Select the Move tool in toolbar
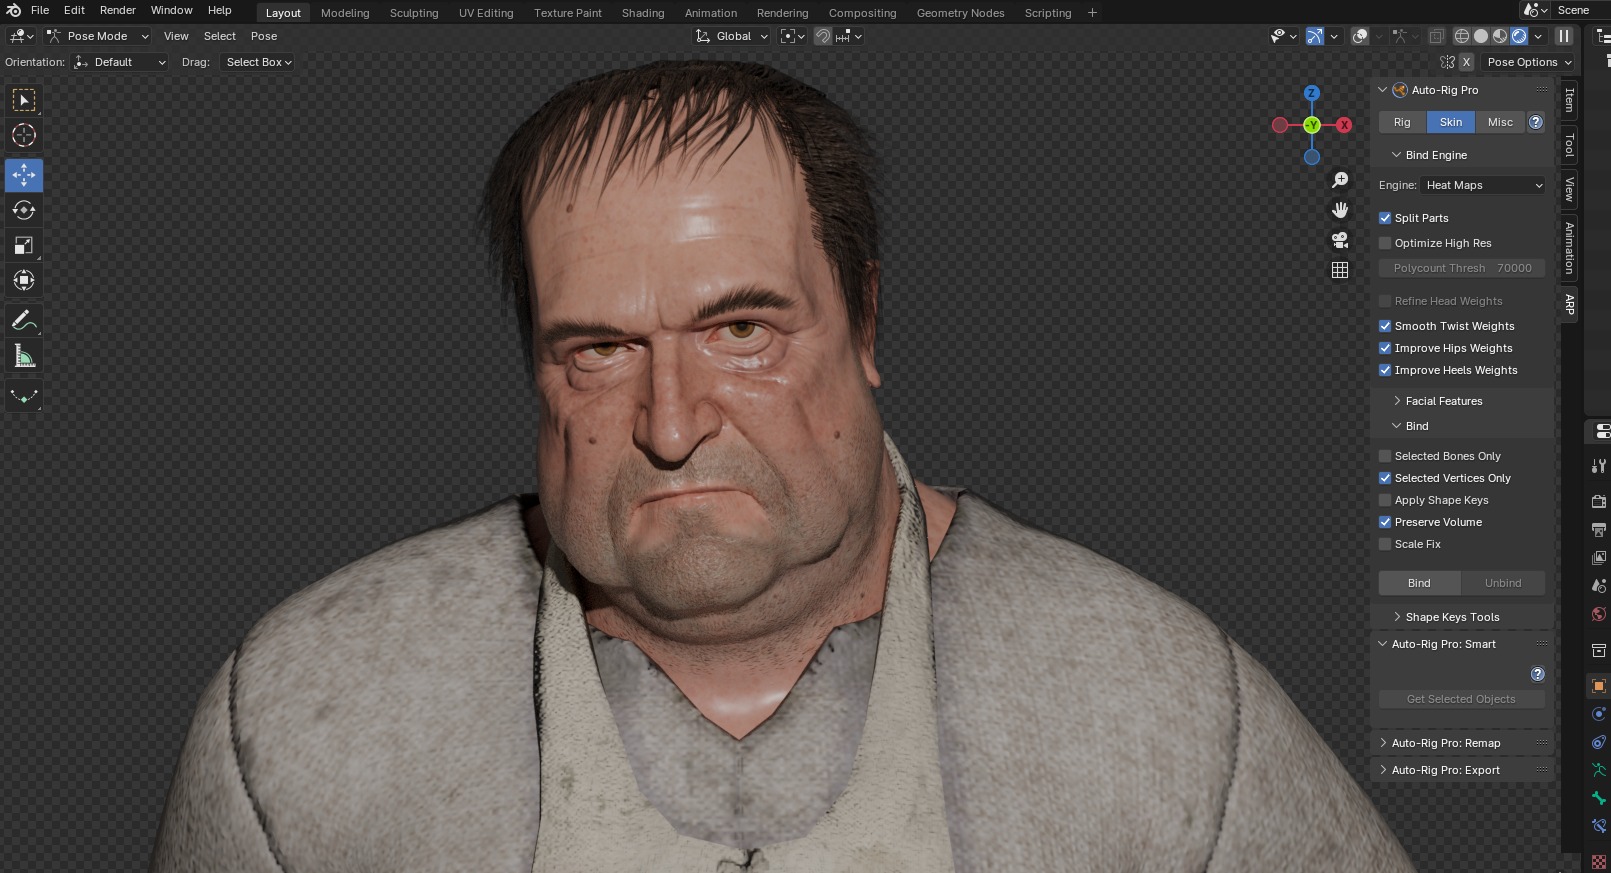Image resolution: width=1611 pixels, height=873 pixels. pyautogui.click(x=24, y=175)
